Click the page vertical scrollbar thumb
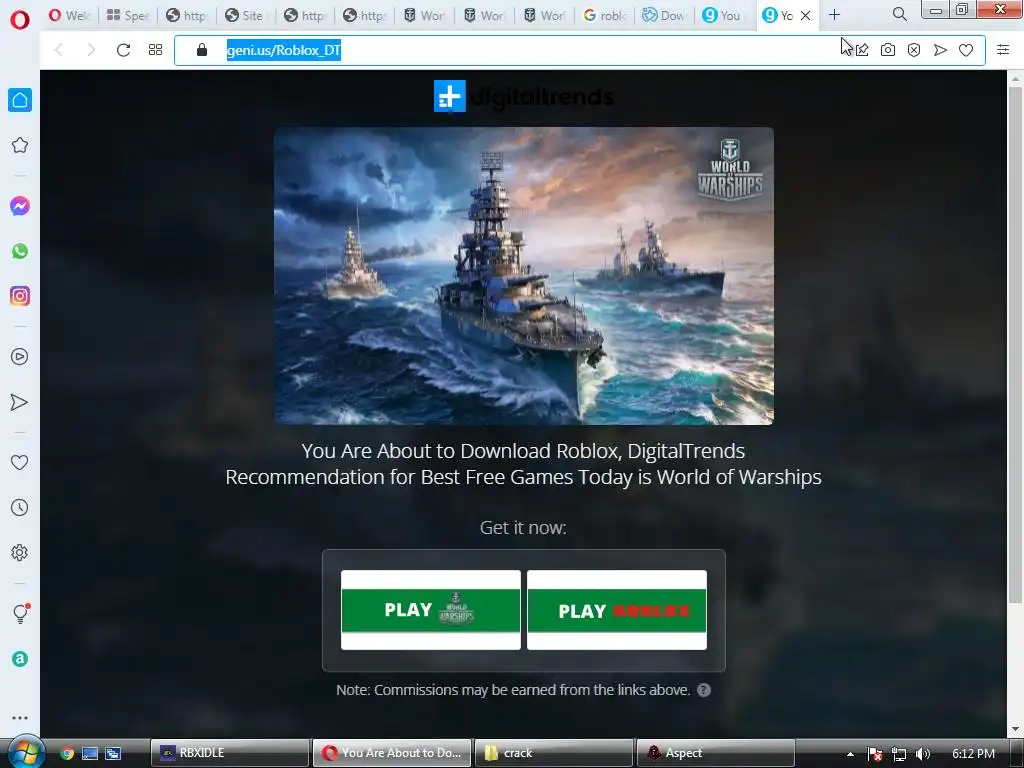This screenshot has height=768, width=1024. [x=1014, y=346]
